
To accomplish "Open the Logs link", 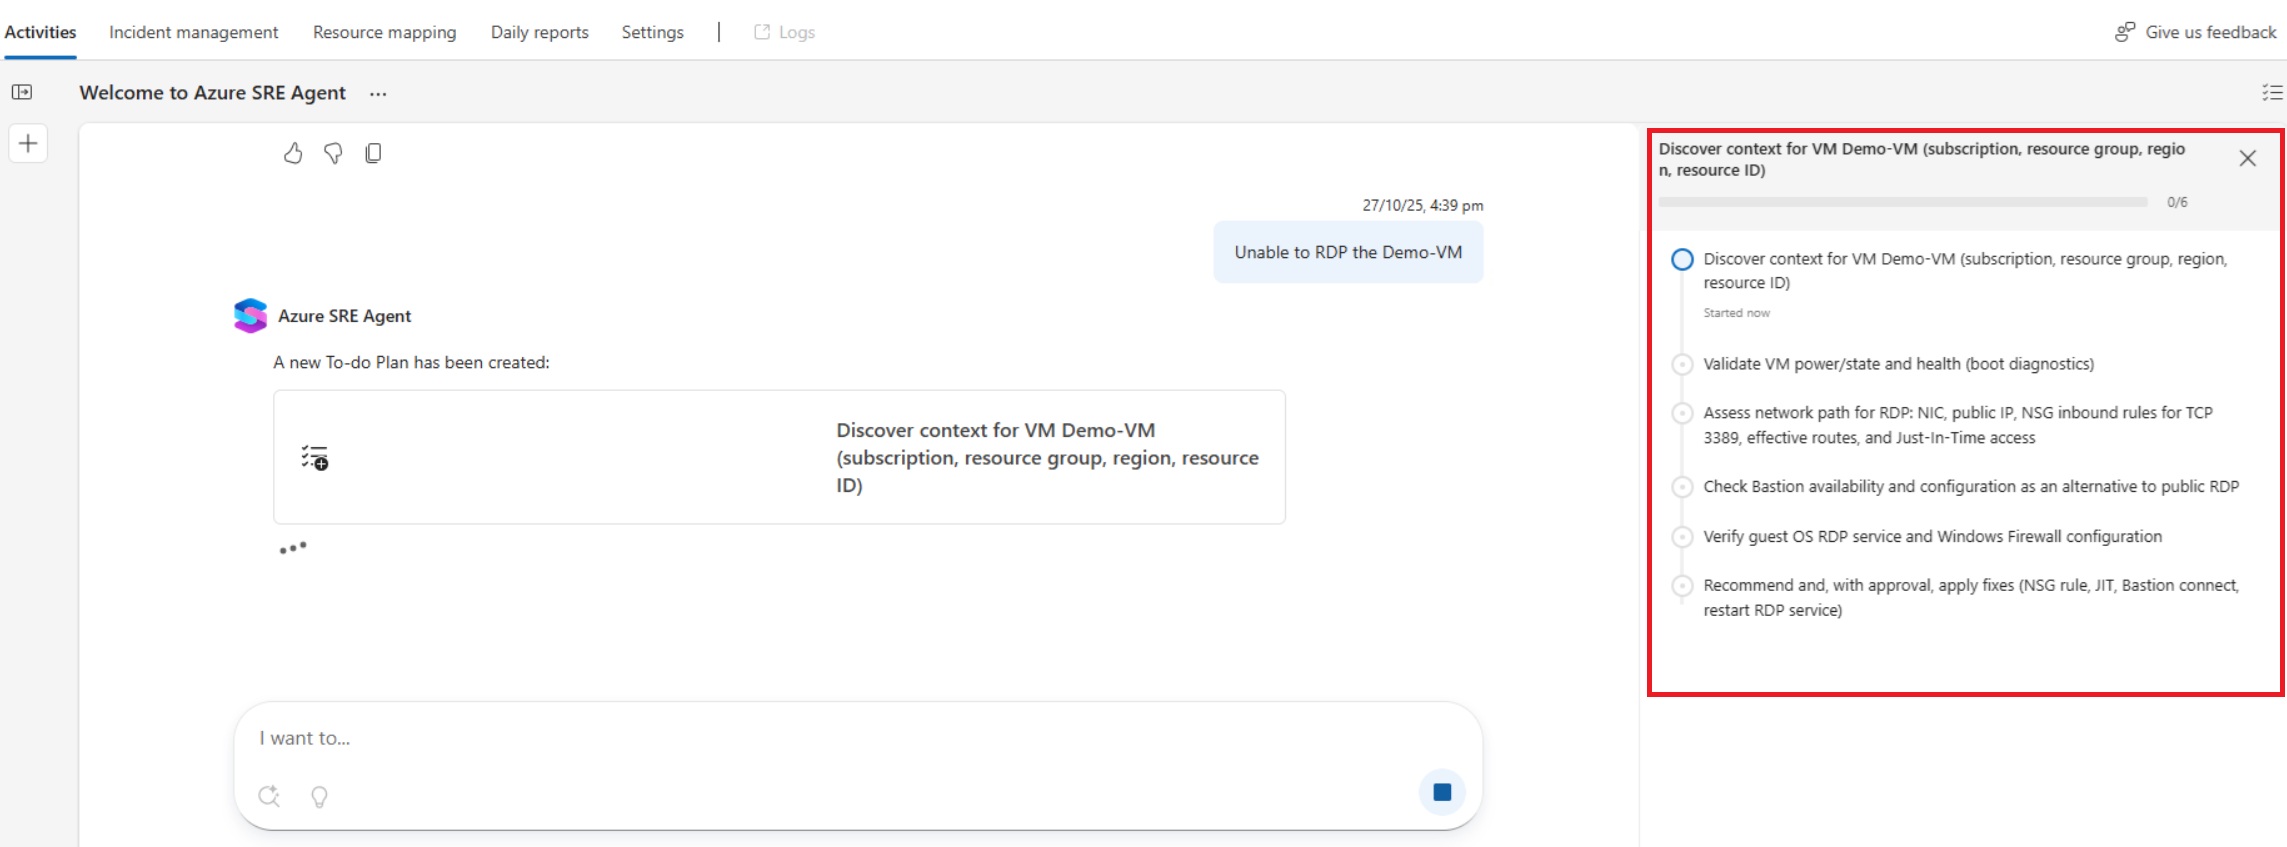I will click(x=785, y=32).
